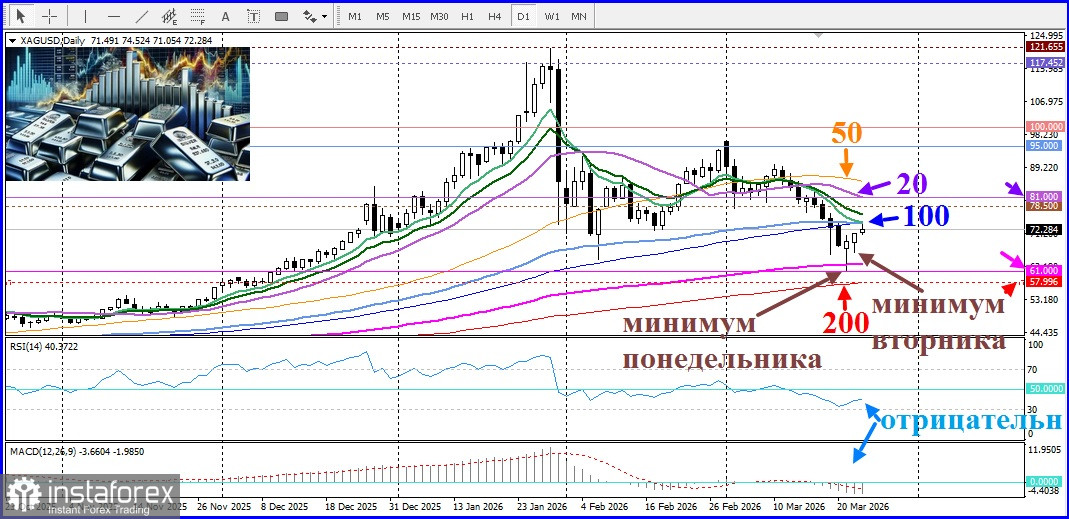Image resolution: width=1069 pixels, height=519 pixels.
Task: Select the equidistant channel tool
Action: click(170, 16)
